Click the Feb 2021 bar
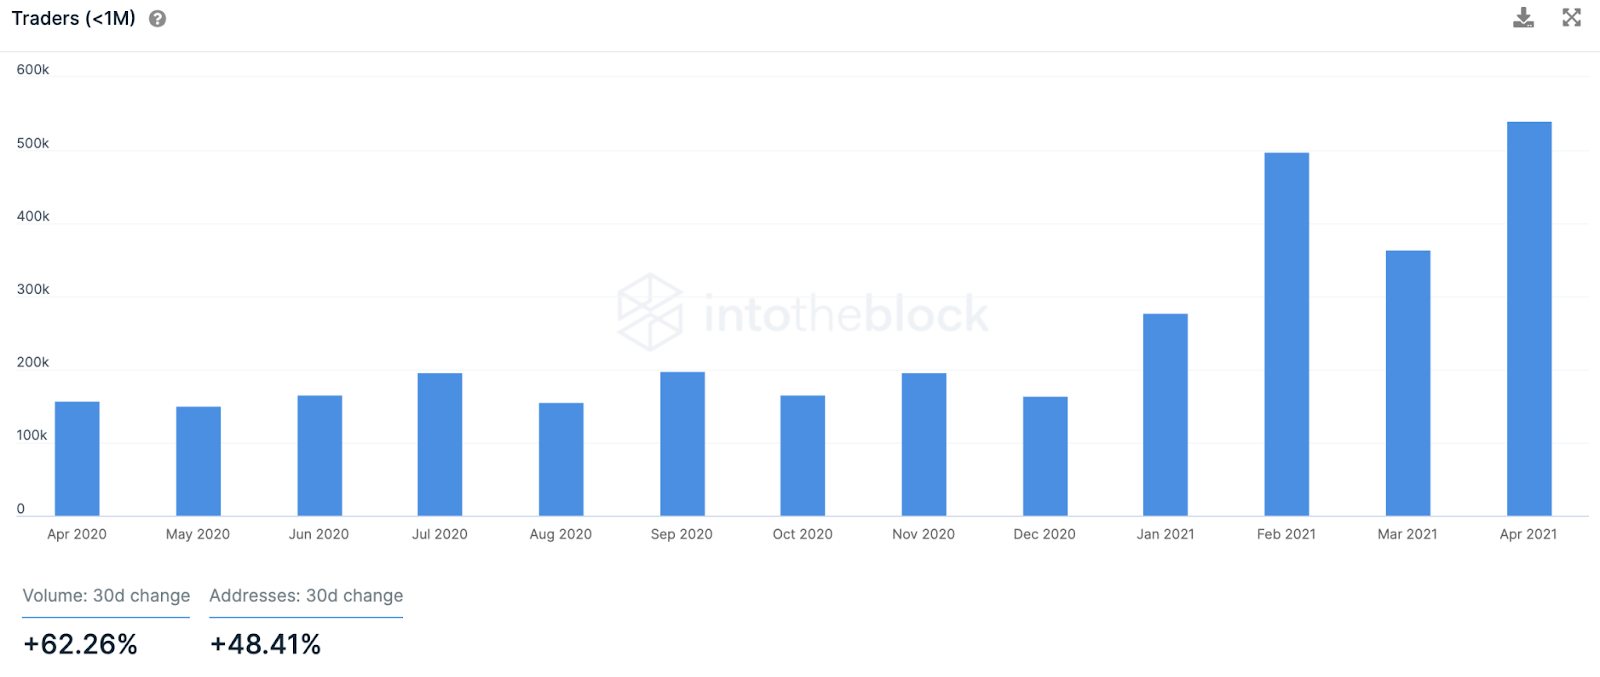1600x677 pixels. coord(1286,334)
